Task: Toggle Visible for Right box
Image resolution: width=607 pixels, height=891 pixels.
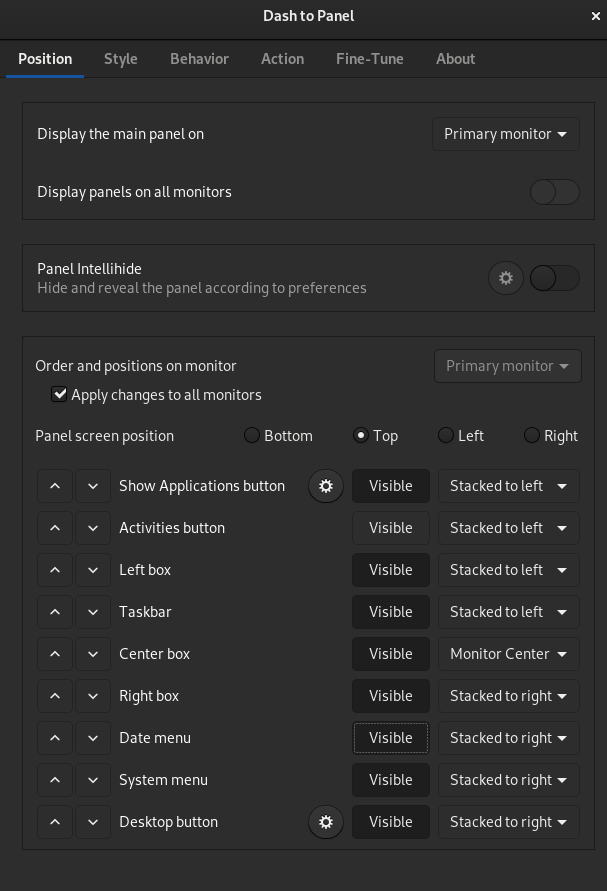Action: 391,696
